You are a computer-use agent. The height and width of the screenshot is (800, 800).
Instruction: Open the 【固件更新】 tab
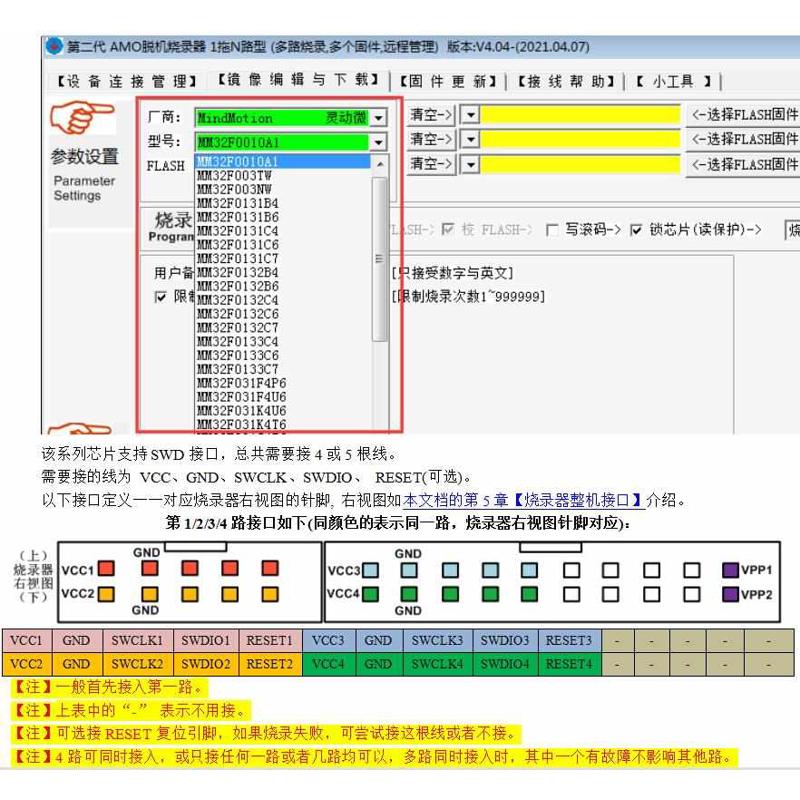tap(447, 81)
